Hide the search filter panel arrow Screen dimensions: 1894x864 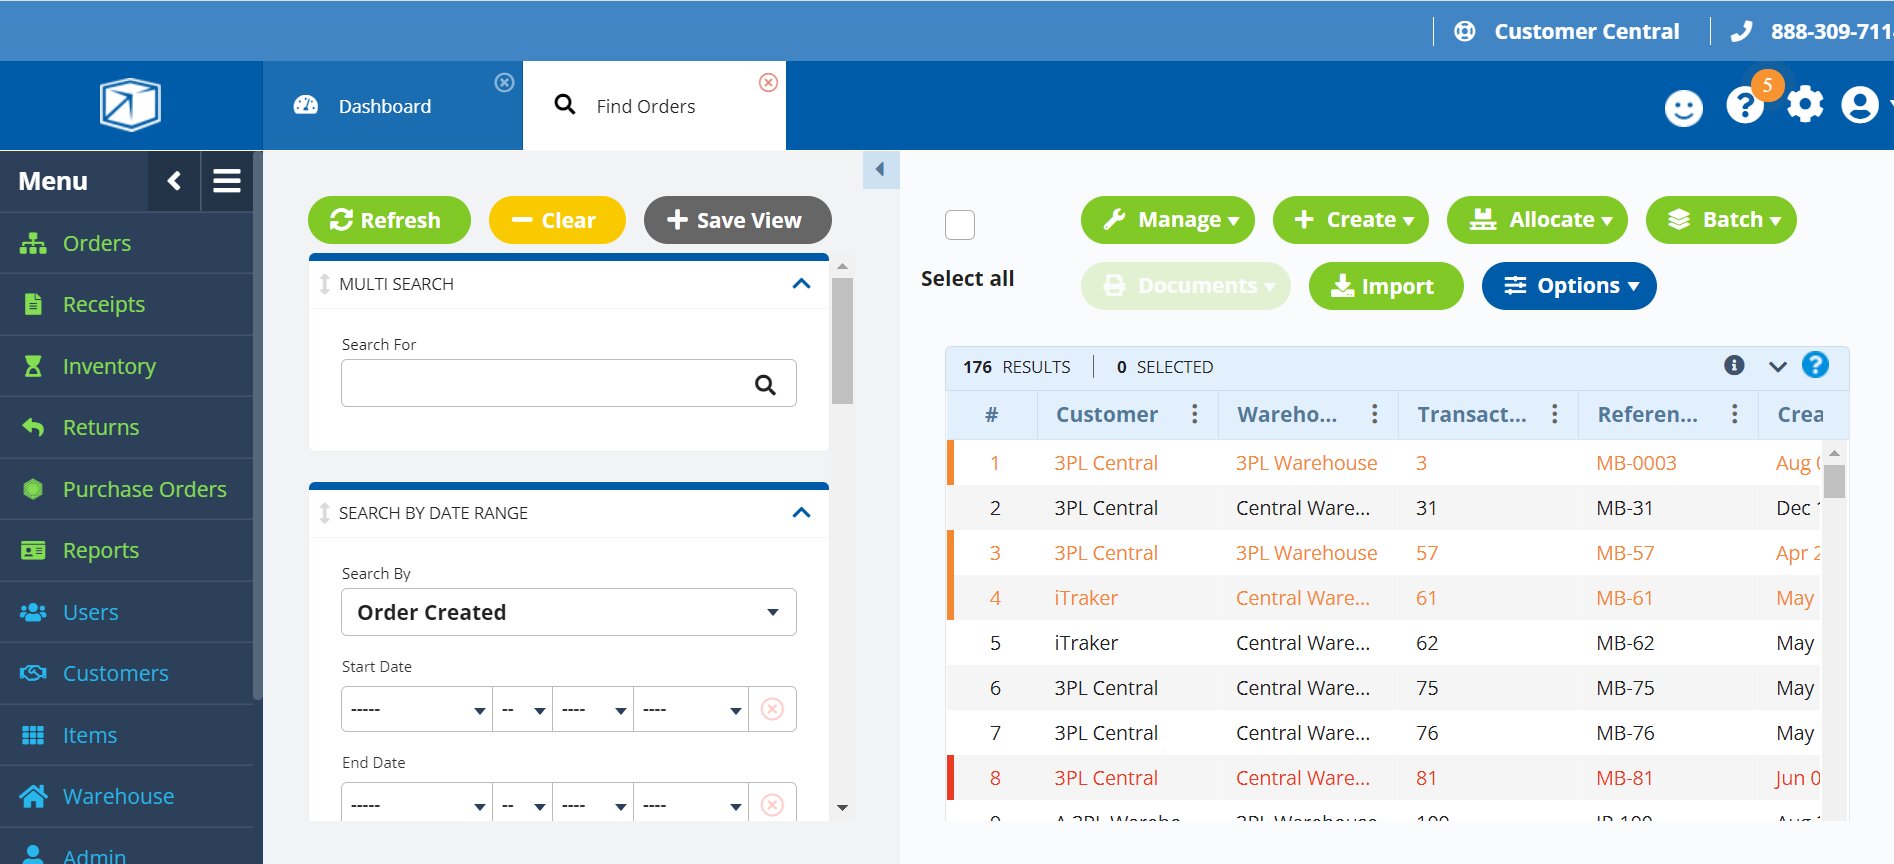tap(880, 170)
